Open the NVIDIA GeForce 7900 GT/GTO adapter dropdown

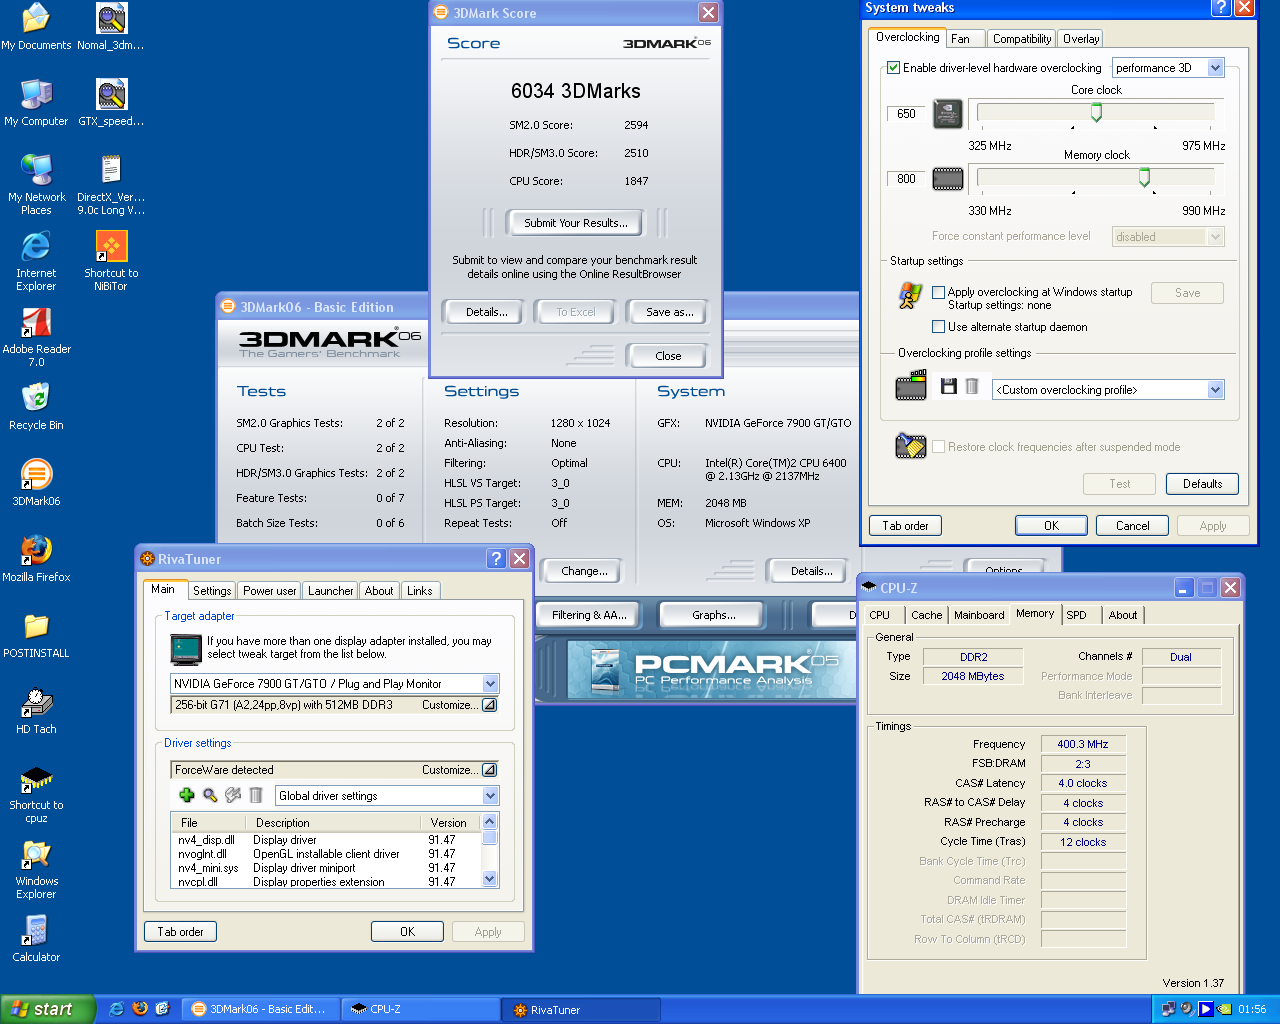click(x=490, y=684)
